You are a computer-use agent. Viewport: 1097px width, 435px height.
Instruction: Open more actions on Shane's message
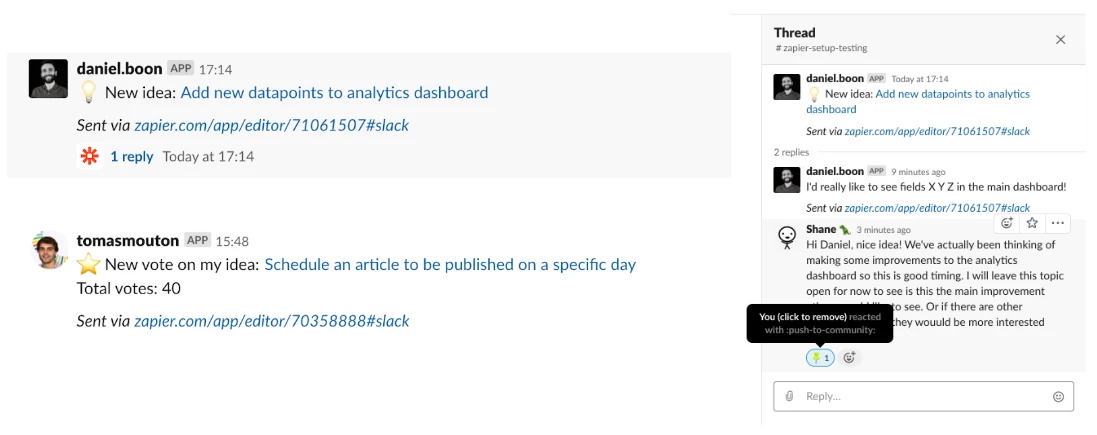coord(1057,223)
